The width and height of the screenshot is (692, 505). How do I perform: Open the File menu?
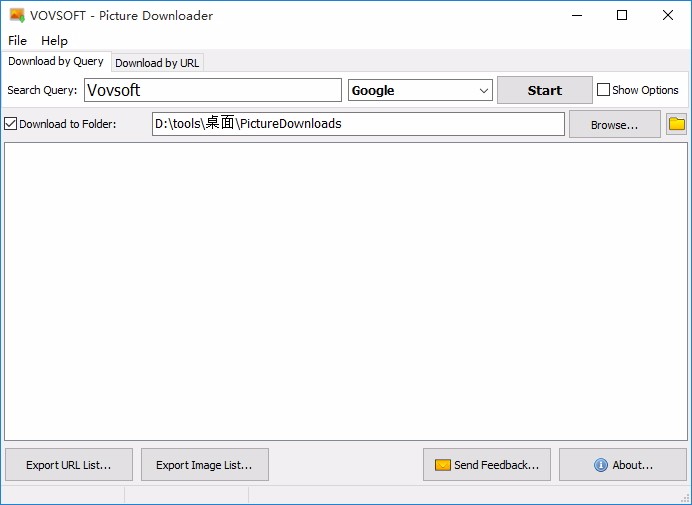coord(17,41)
